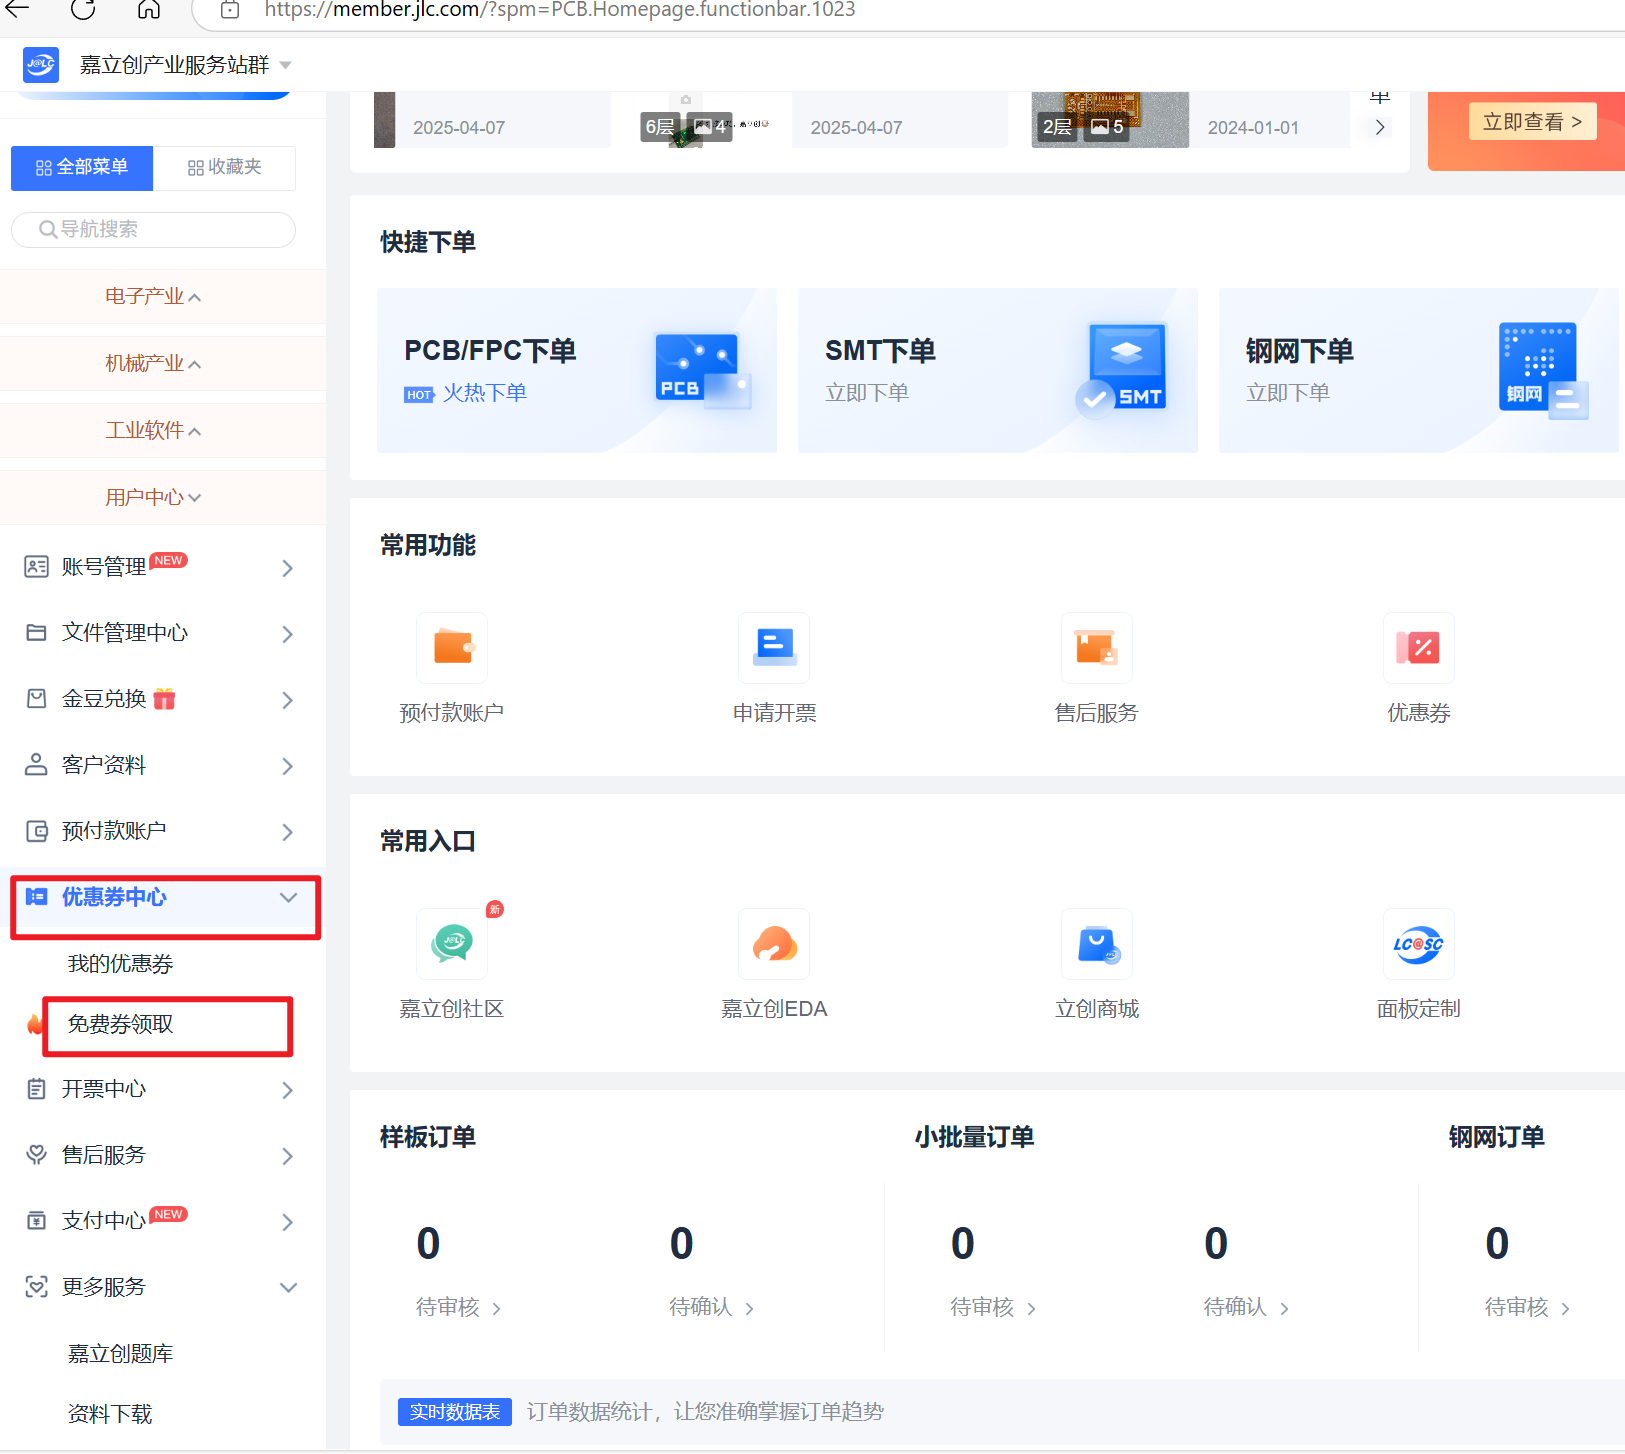Image resolution: width=1625 pixels, height=1454 pixels.
Task: Click the 客户资料 person icon
Action: [36, 765]
